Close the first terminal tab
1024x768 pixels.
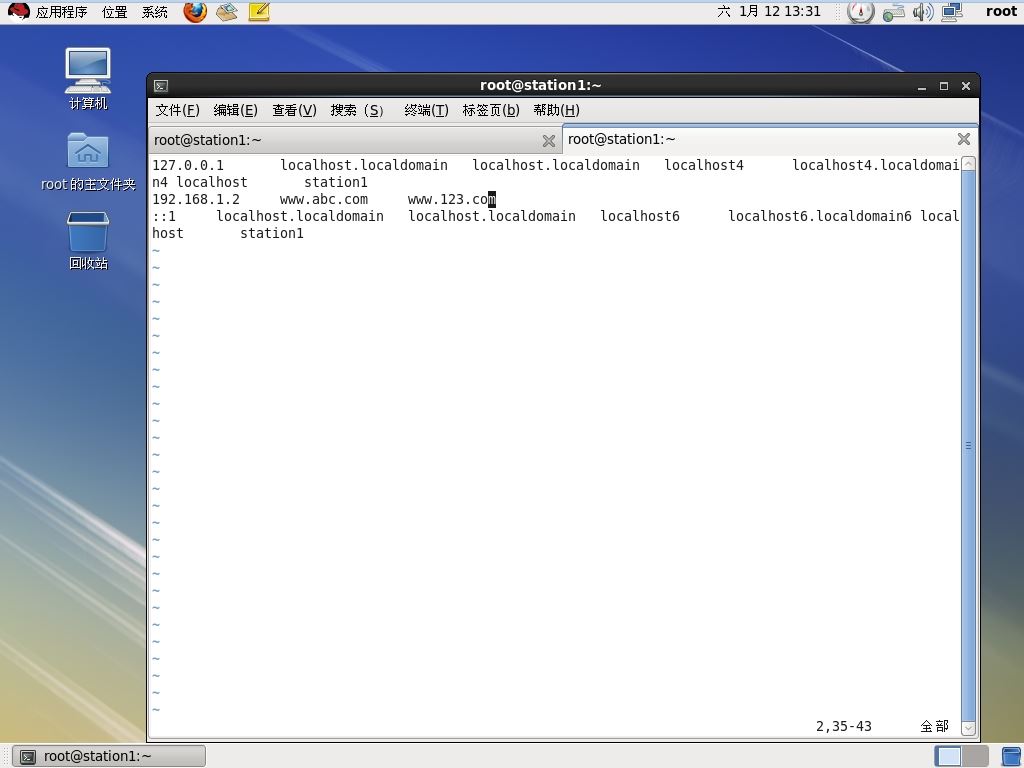(549, 141)
